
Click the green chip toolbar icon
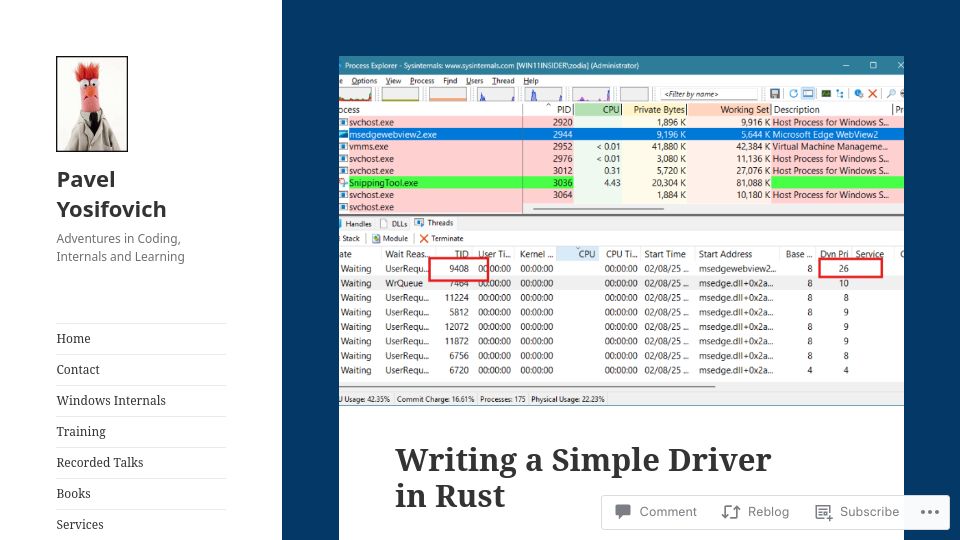coord(826,94)
